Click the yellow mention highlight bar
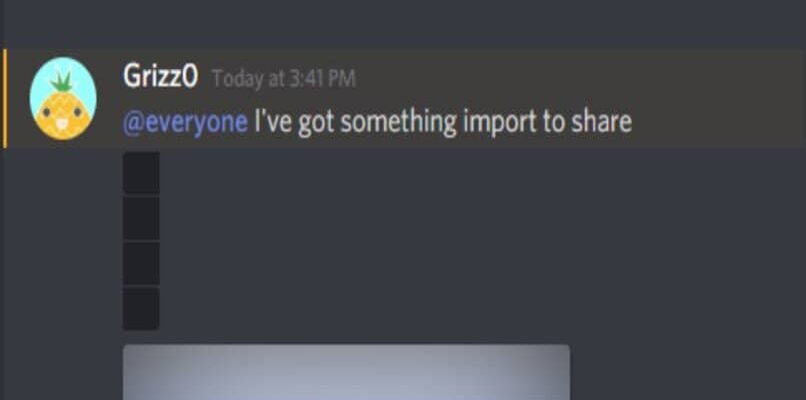Viewport: 806px width, 400px height. pyautogui.click(x=5, y=99)
